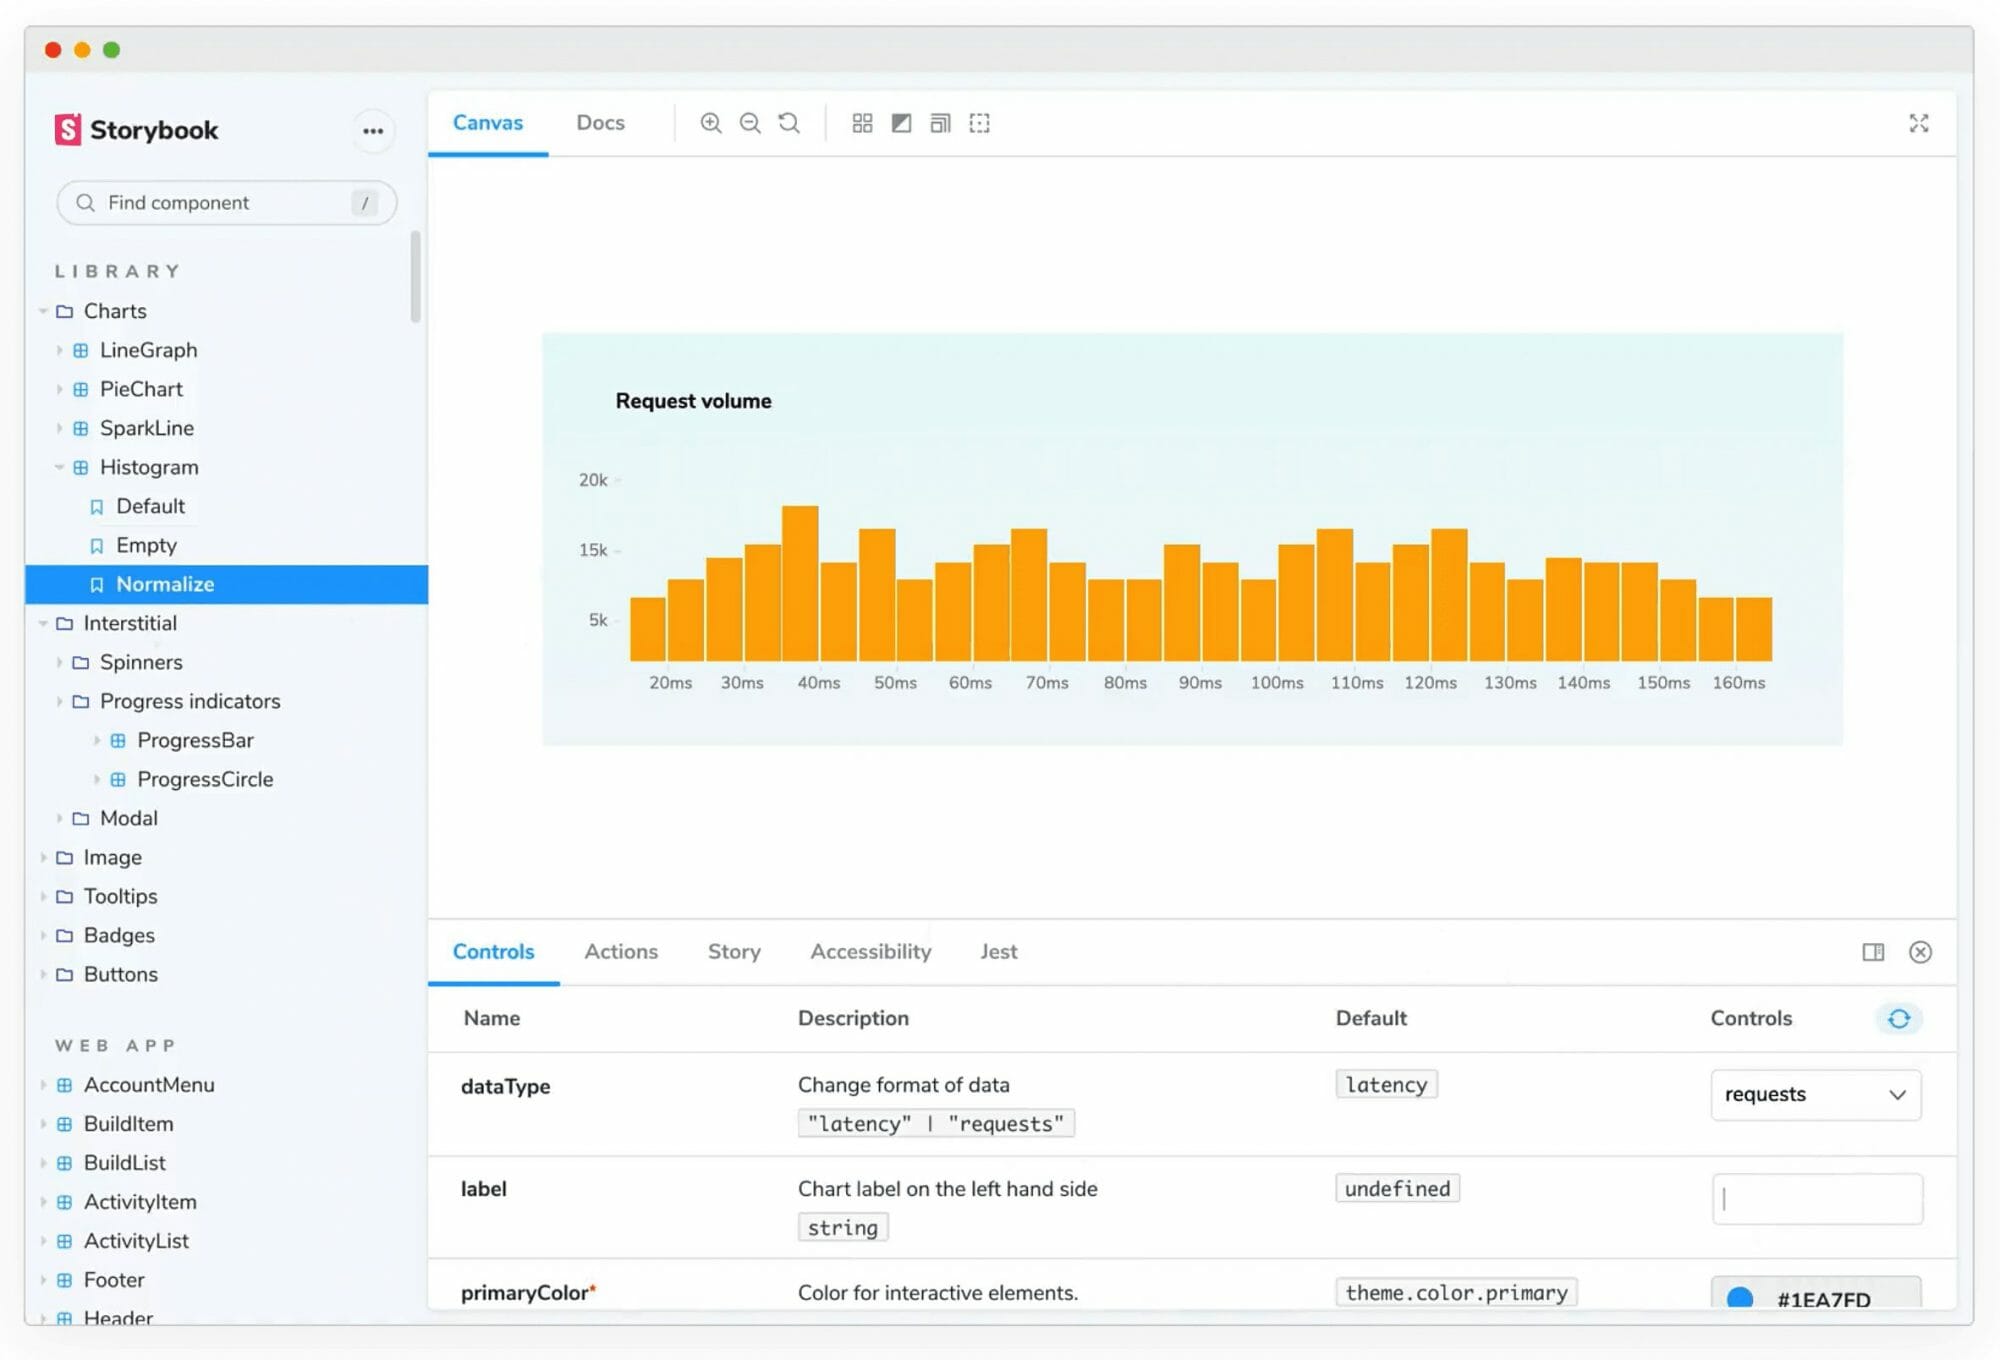Enter full screen with the expand icon
Screen dimensions: 2000x1360
[1918, 123]
